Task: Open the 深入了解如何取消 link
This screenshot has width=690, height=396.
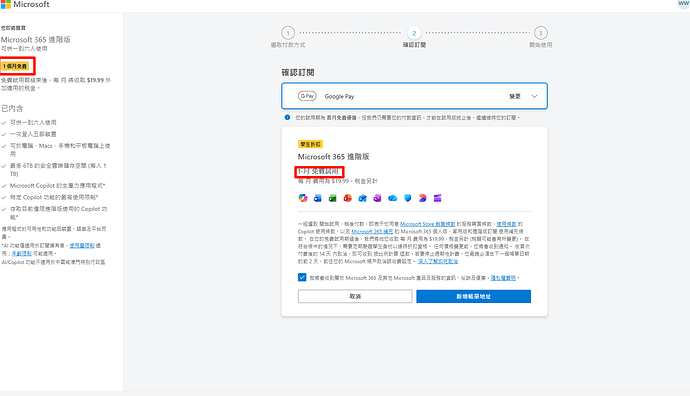Action: coord(438,261)
